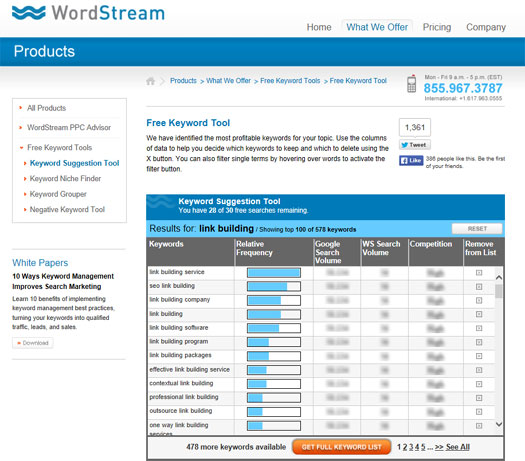Click the 'link building software' keyword text
This screenshot has width=525, height=461.
[178, 328]
